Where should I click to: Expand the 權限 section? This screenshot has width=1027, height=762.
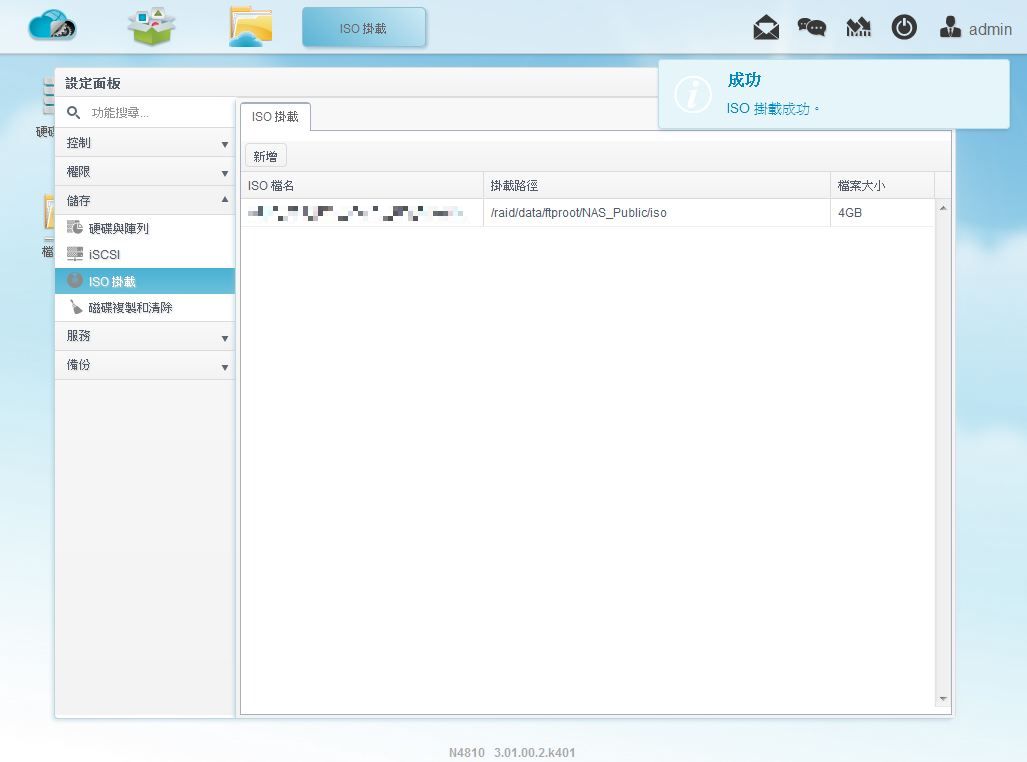pyautogui.click(x=145, y=172)
